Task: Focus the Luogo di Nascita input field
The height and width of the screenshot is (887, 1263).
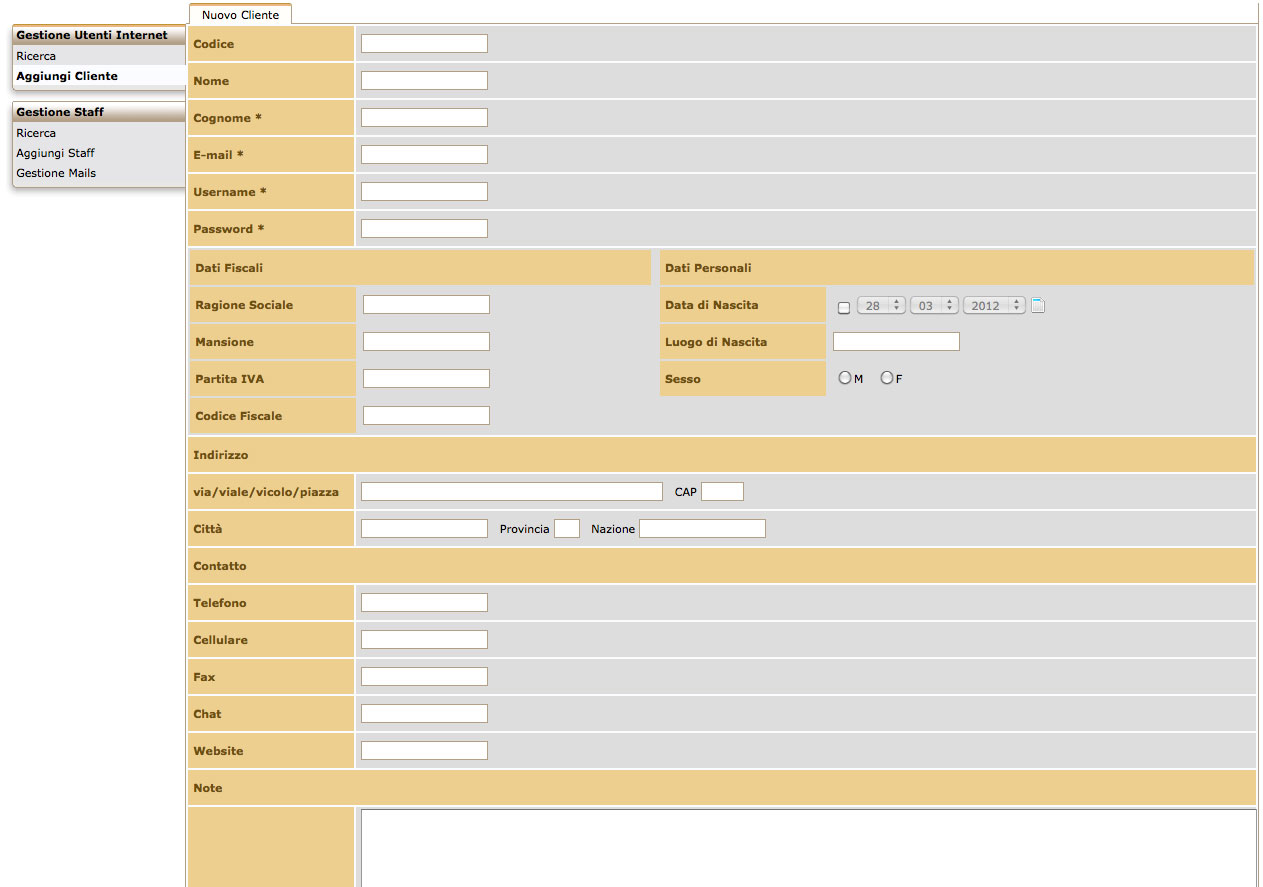Action: tap(896, 342)
